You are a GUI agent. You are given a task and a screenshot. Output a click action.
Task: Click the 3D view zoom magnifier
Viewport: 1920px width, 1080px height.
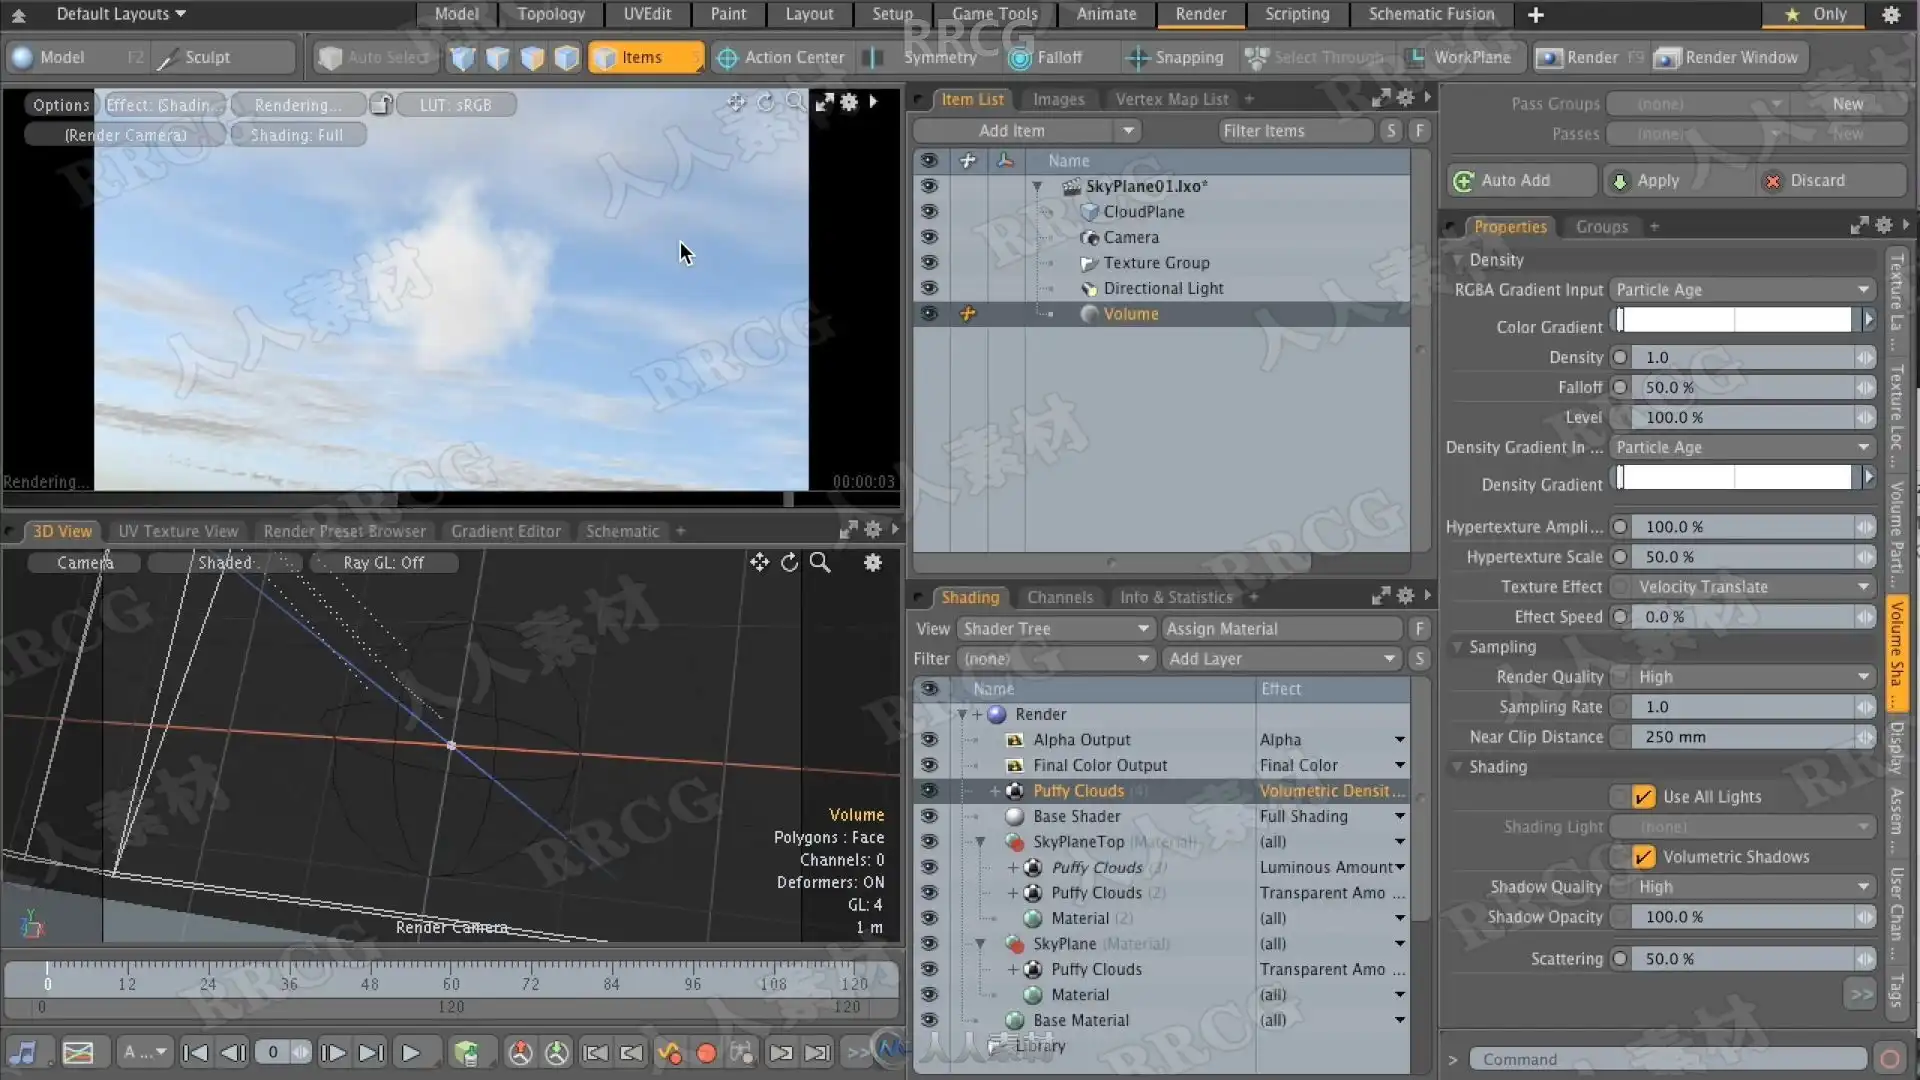coord(820,563)
